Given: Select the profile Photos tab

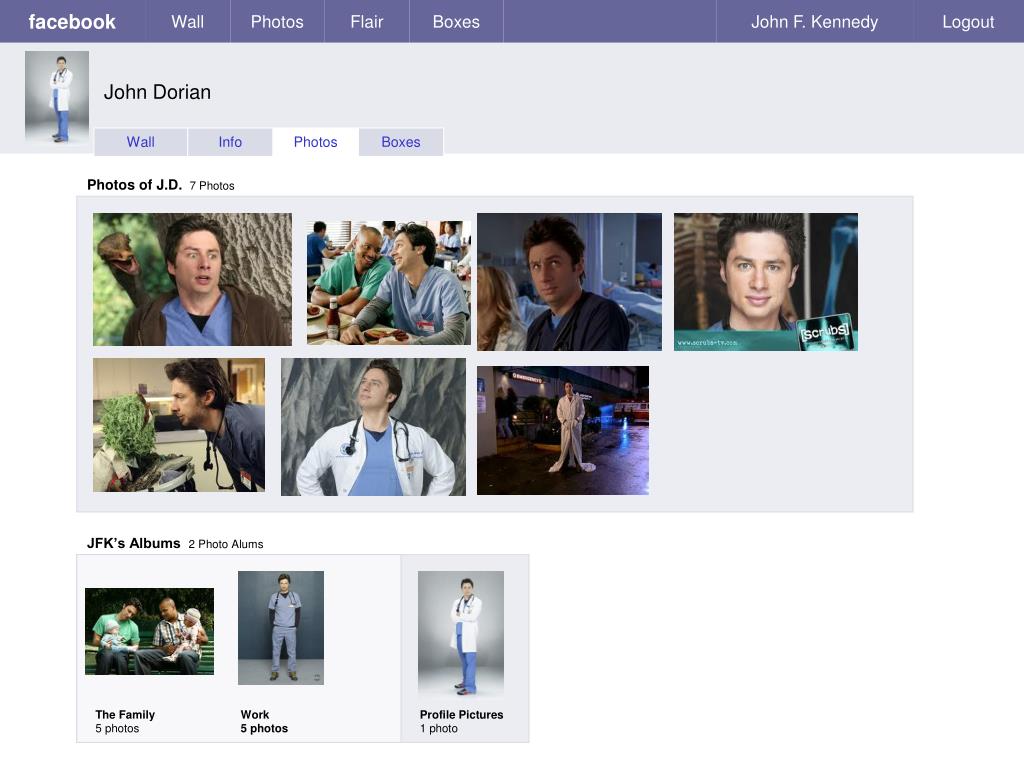Looking at the screenshot, I should [315, 142].
